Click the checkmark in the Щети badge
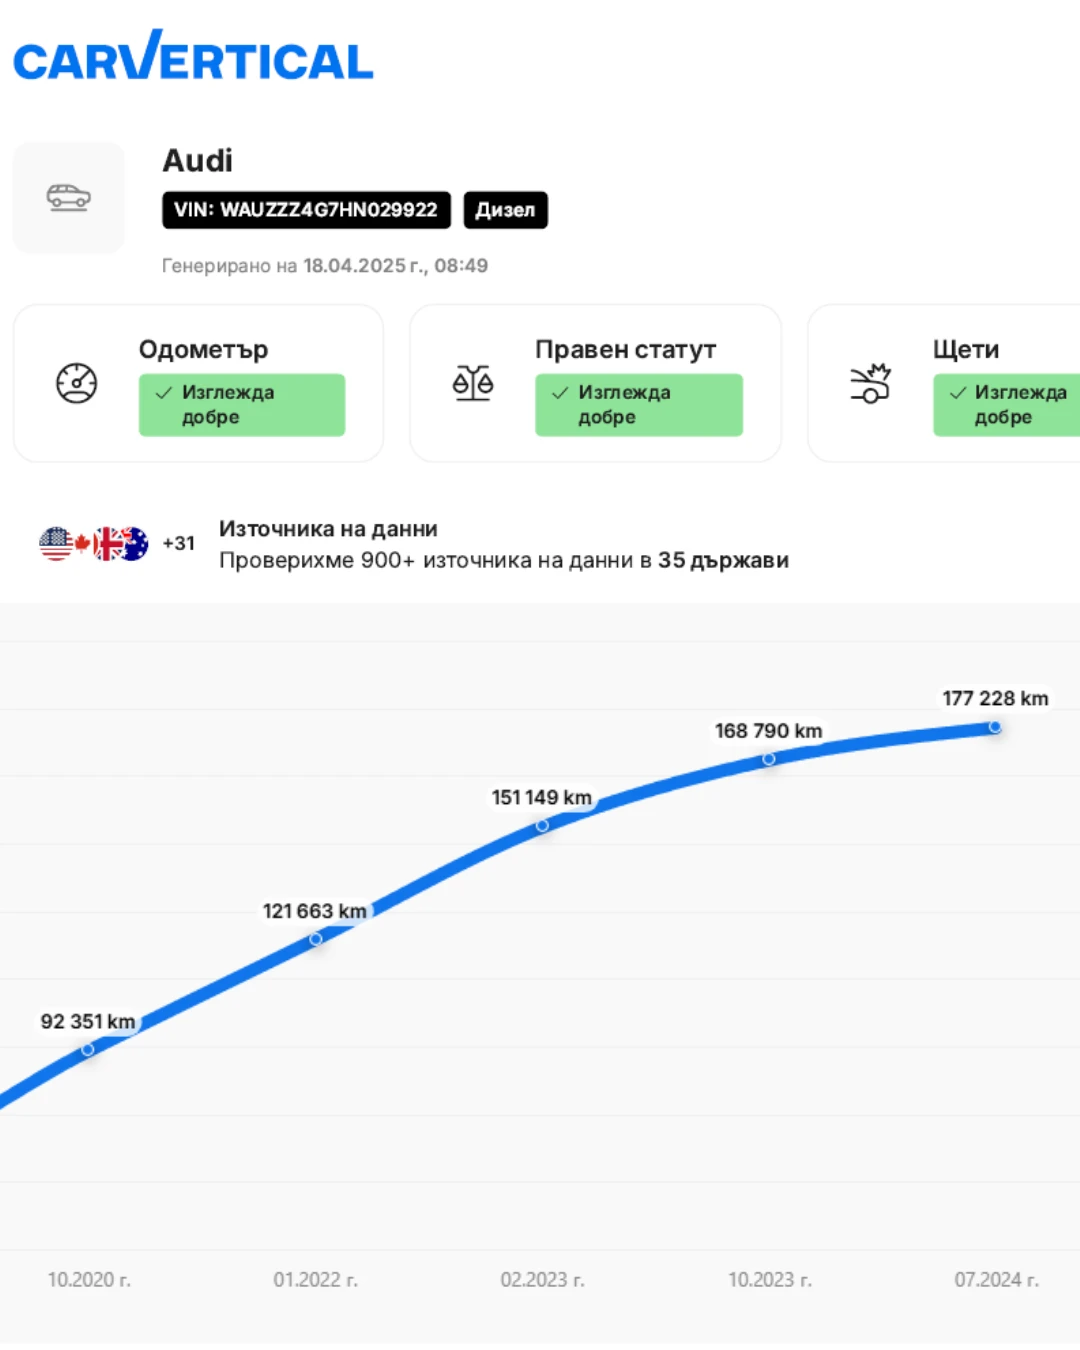 [x=957, y=393]
